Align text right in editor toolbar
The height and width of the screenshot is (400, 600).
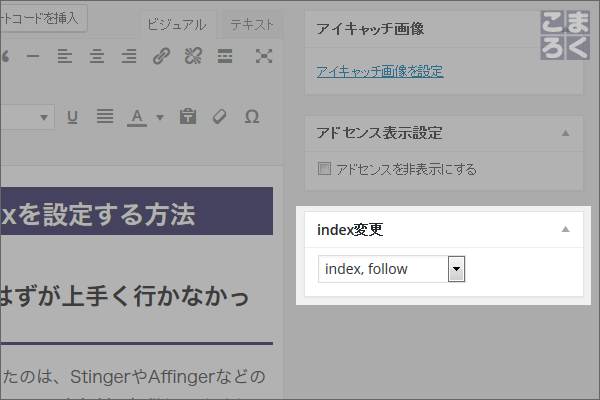pyautogui.click(x=129, y=56)
